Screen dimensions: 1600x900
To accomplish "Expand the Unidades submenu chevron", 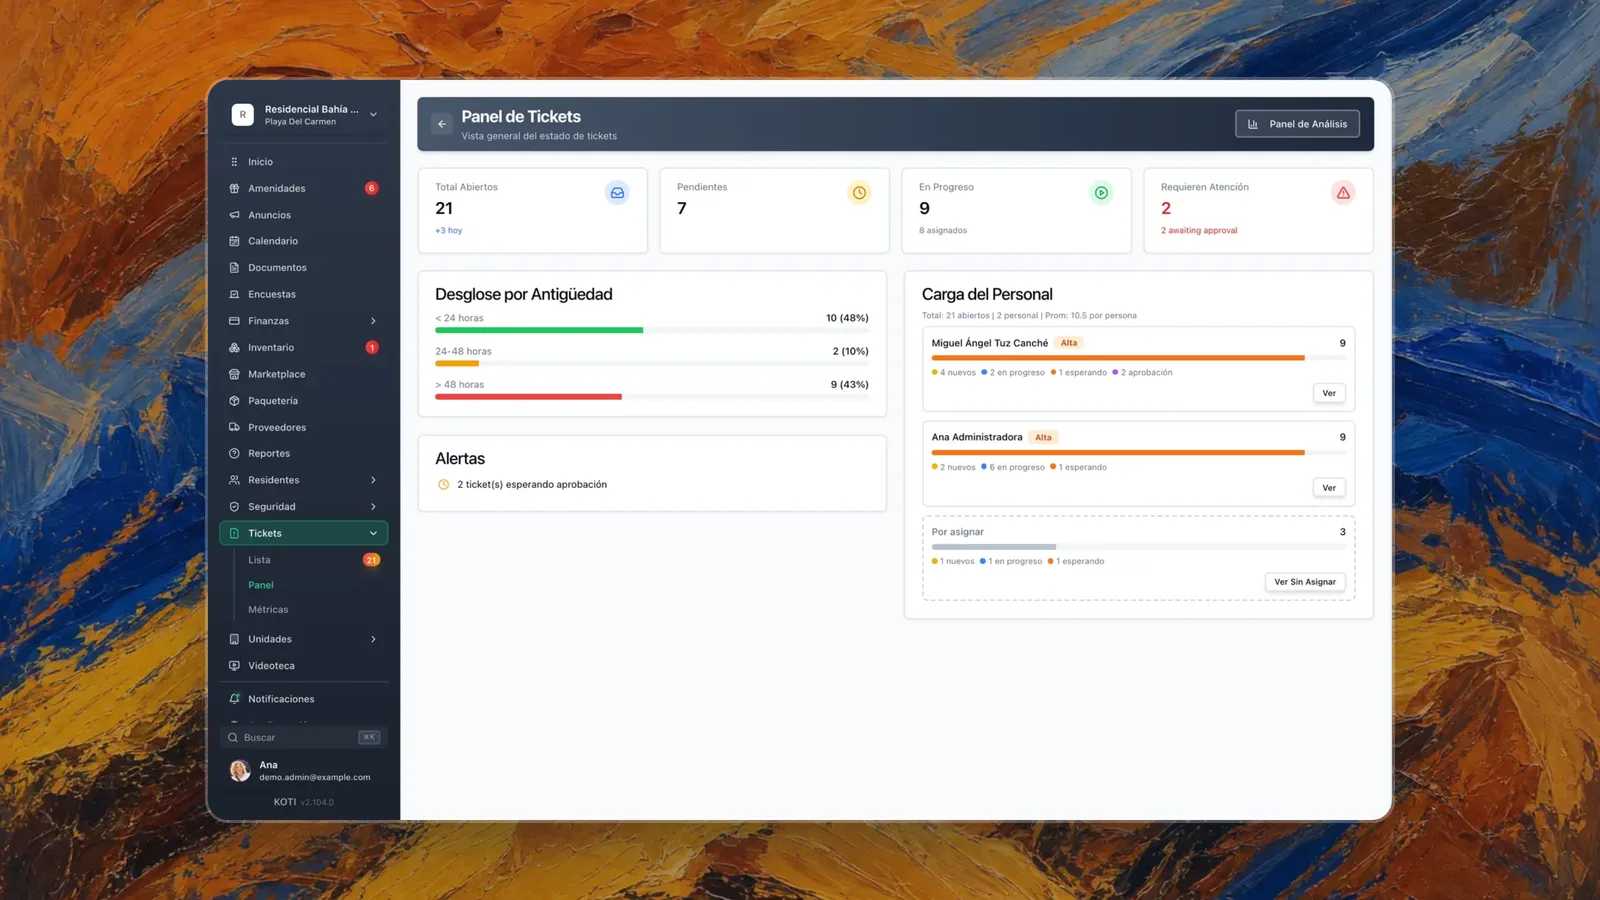I will pos(373,639).
